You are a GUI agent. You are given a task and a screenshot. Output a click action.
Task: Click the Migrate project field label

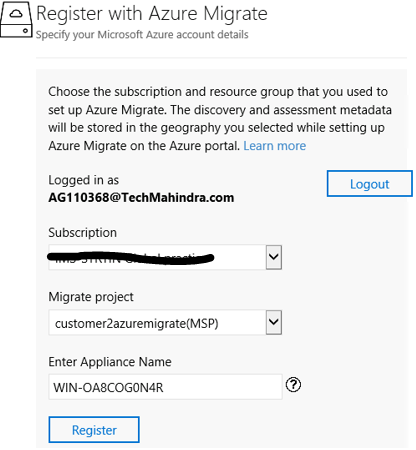point(91,297)
